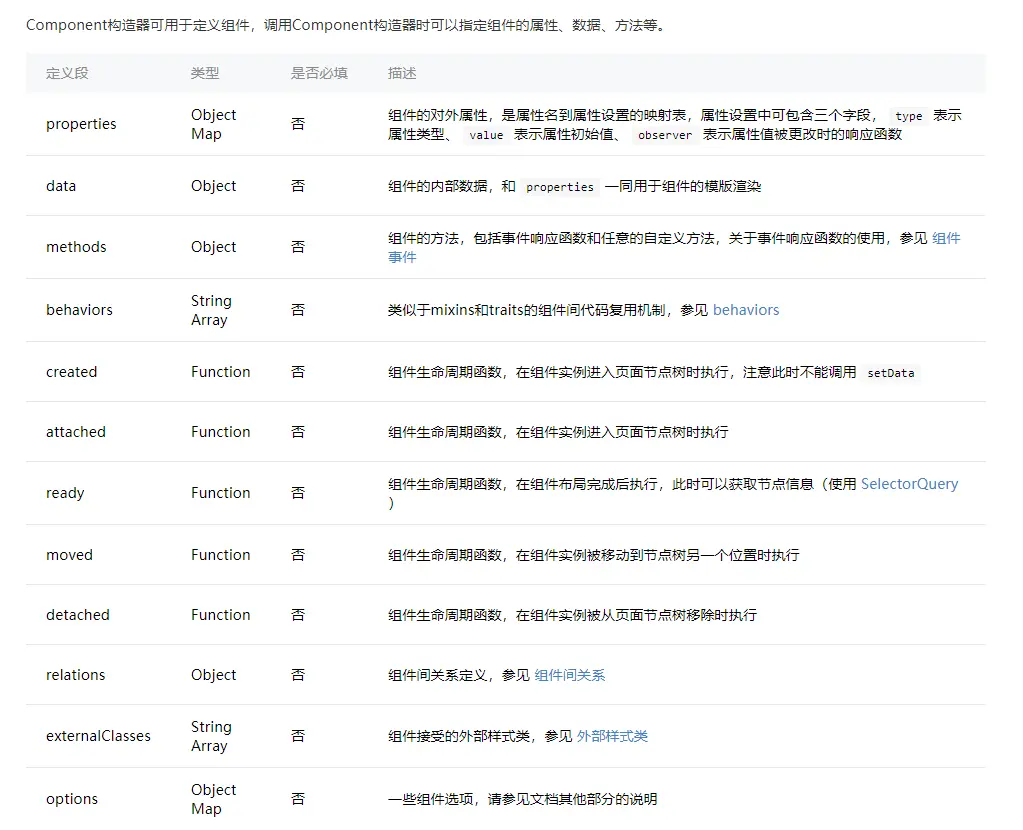
Task: Click the created field name cell
Action: 71,372
